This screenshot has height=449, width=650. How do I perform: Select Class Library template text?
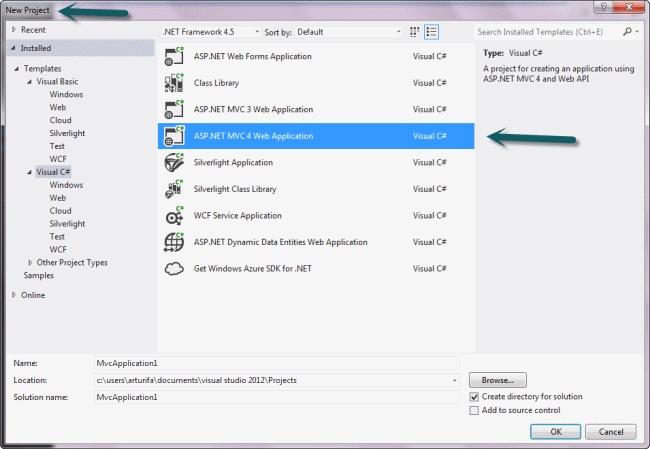coord(216,83)
